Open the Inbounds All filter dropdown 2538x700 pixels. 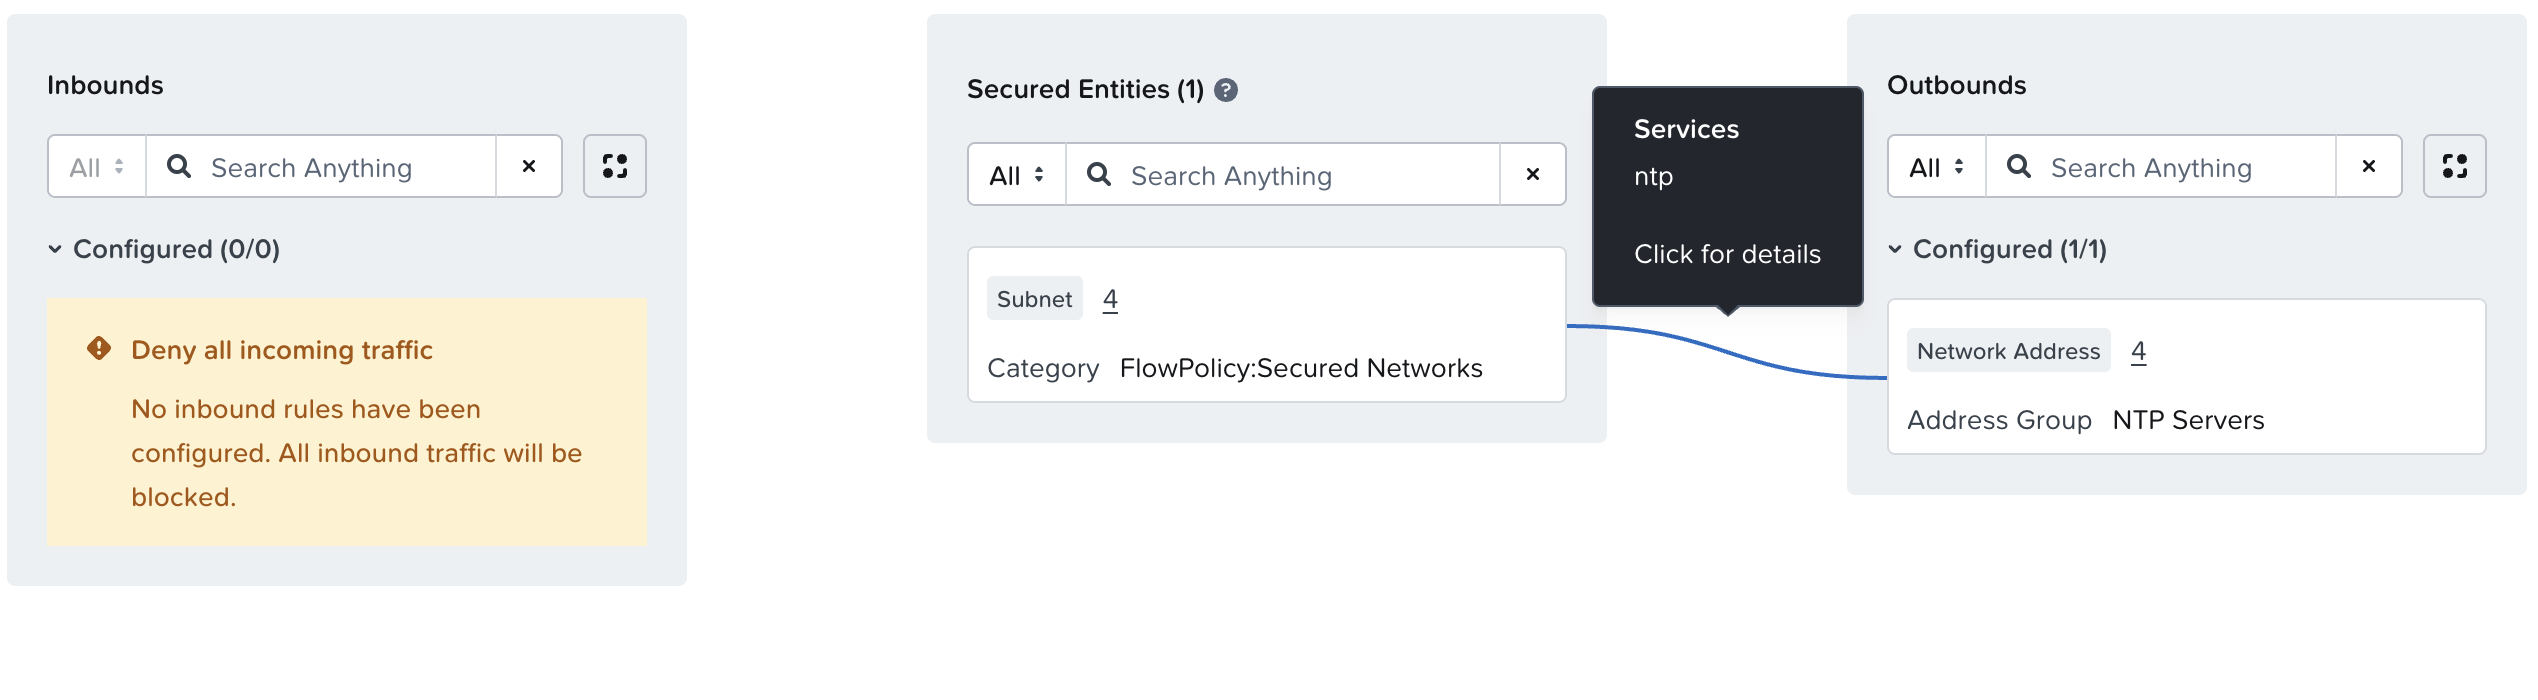coord(97,167)
